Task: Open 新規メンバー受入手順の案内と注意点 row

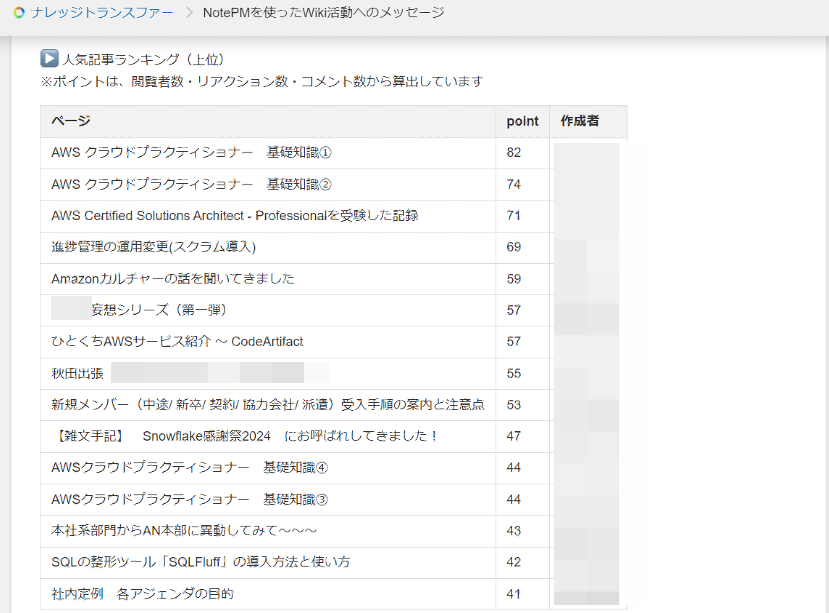Action: point(268,405)
